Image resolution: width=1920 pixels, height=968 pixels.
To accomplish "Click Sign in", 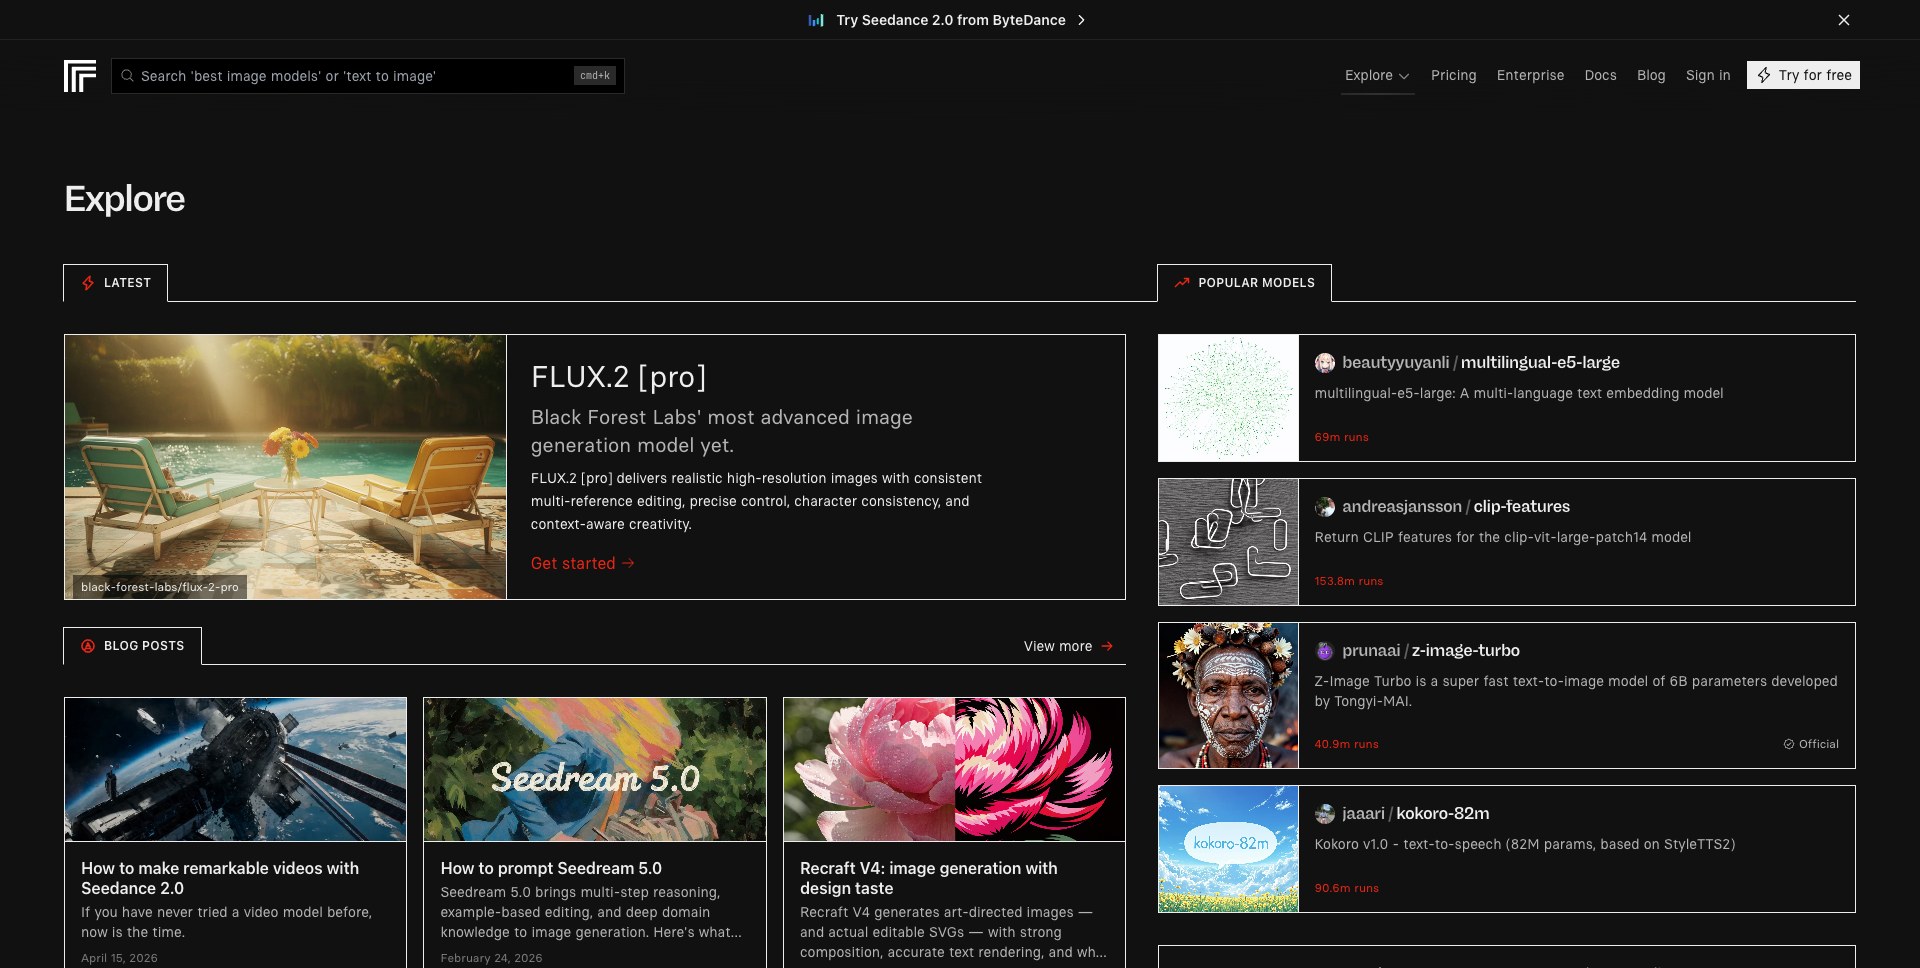I will coord(1708,75).
